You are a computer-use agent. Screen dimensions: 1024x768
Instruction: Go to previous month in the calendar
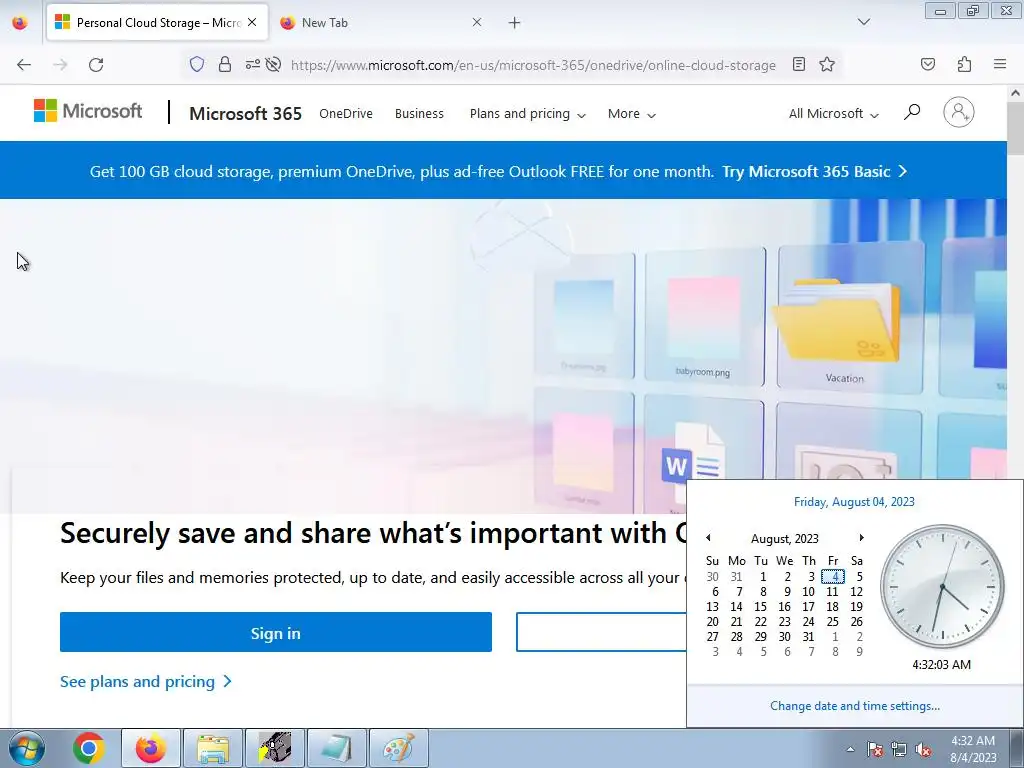708,537
